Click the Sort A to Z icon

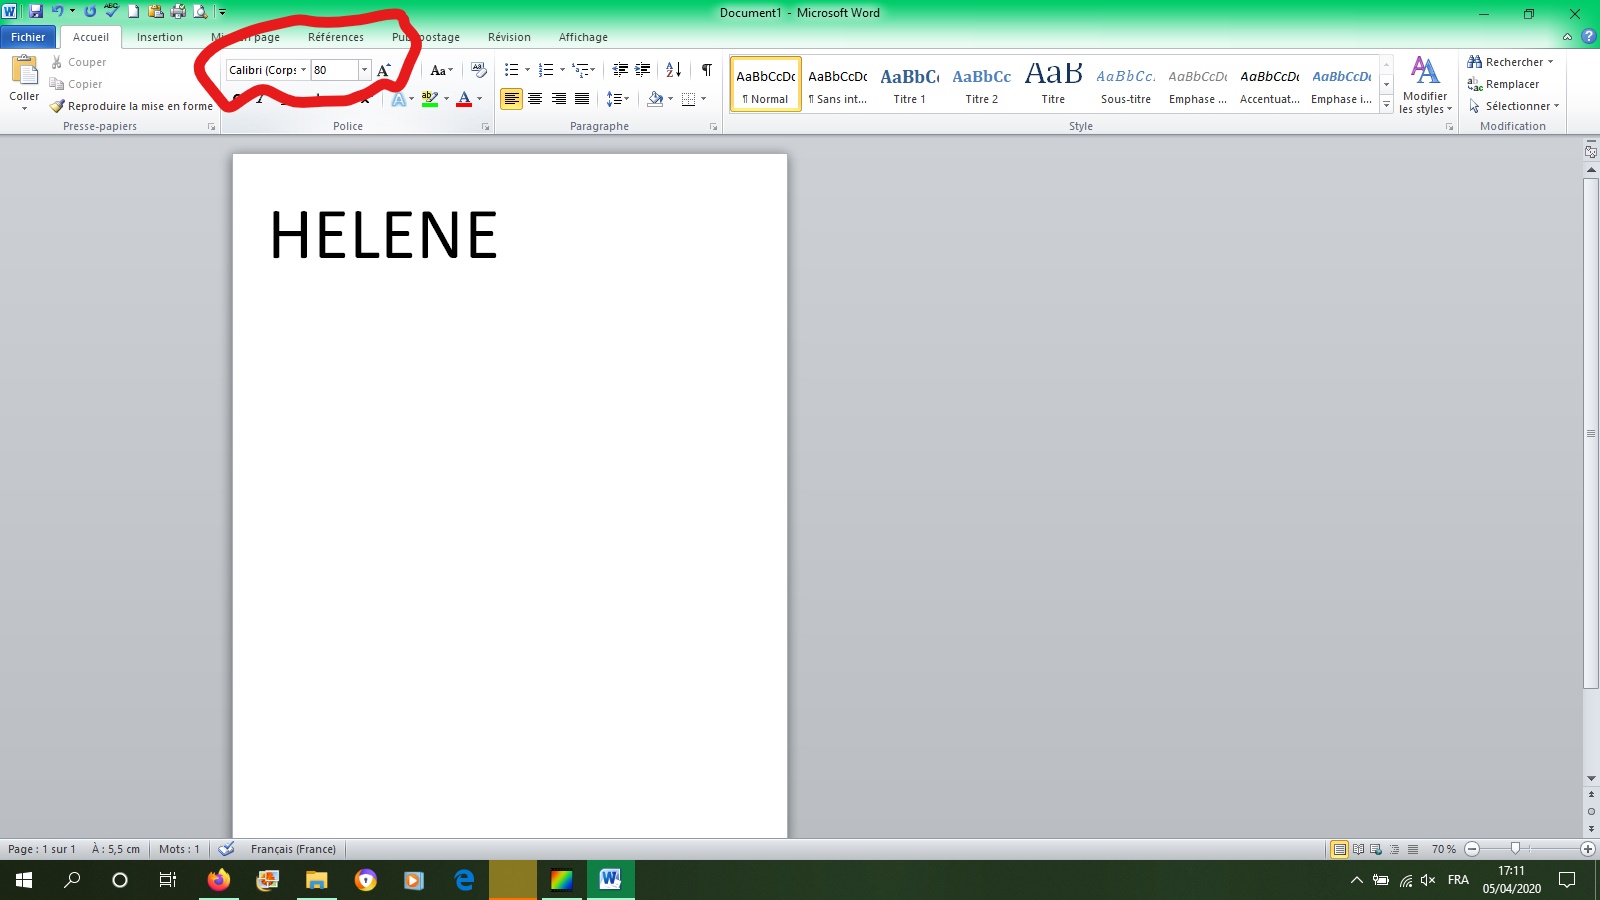tap(674, 70)
